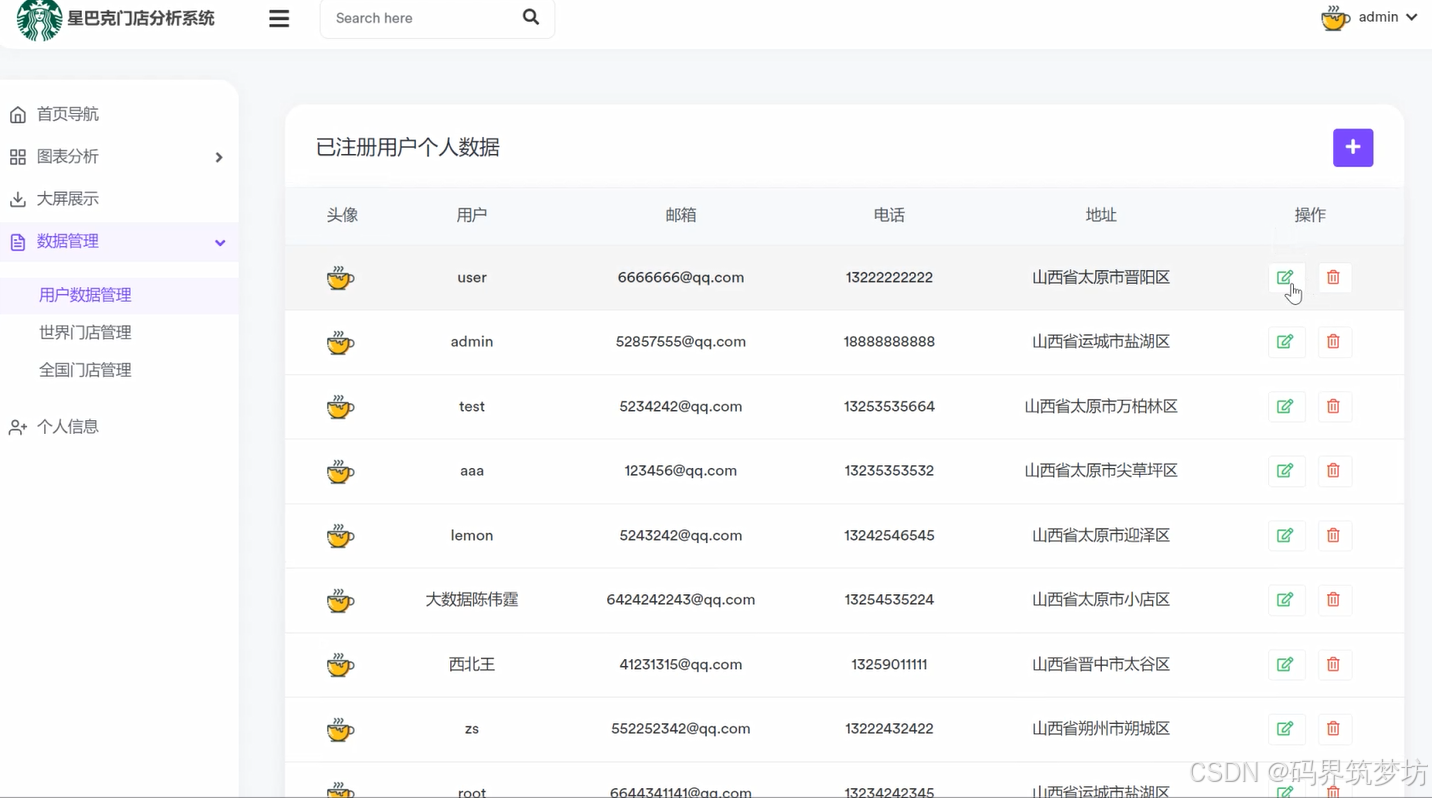
Task: Edit the 西北王 row
Action: pos(1285,664)
